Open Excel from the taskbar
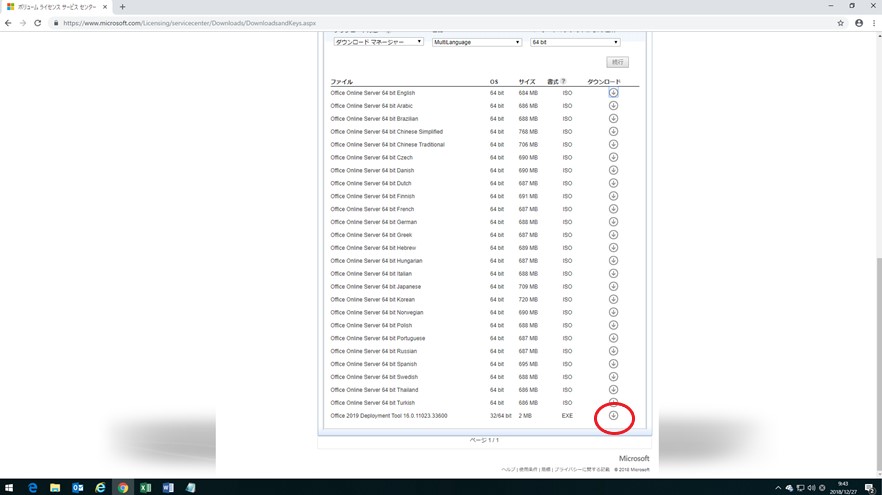This screenshot has width=882, height=495. pyautogui.click(x=145, y=488)
